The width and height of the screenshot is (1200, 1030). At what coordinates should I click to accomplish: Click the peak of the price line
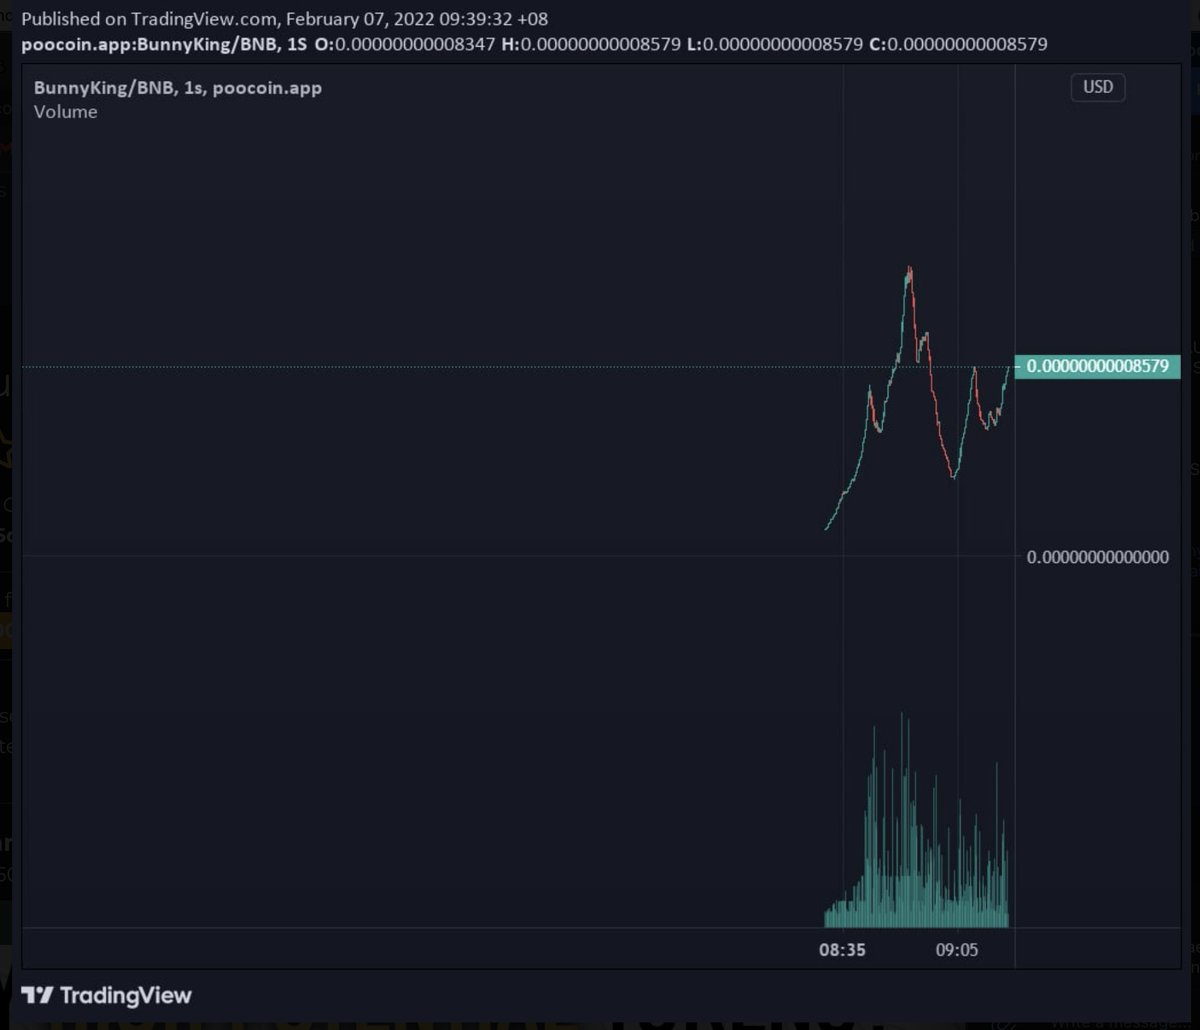pos(909,268)
